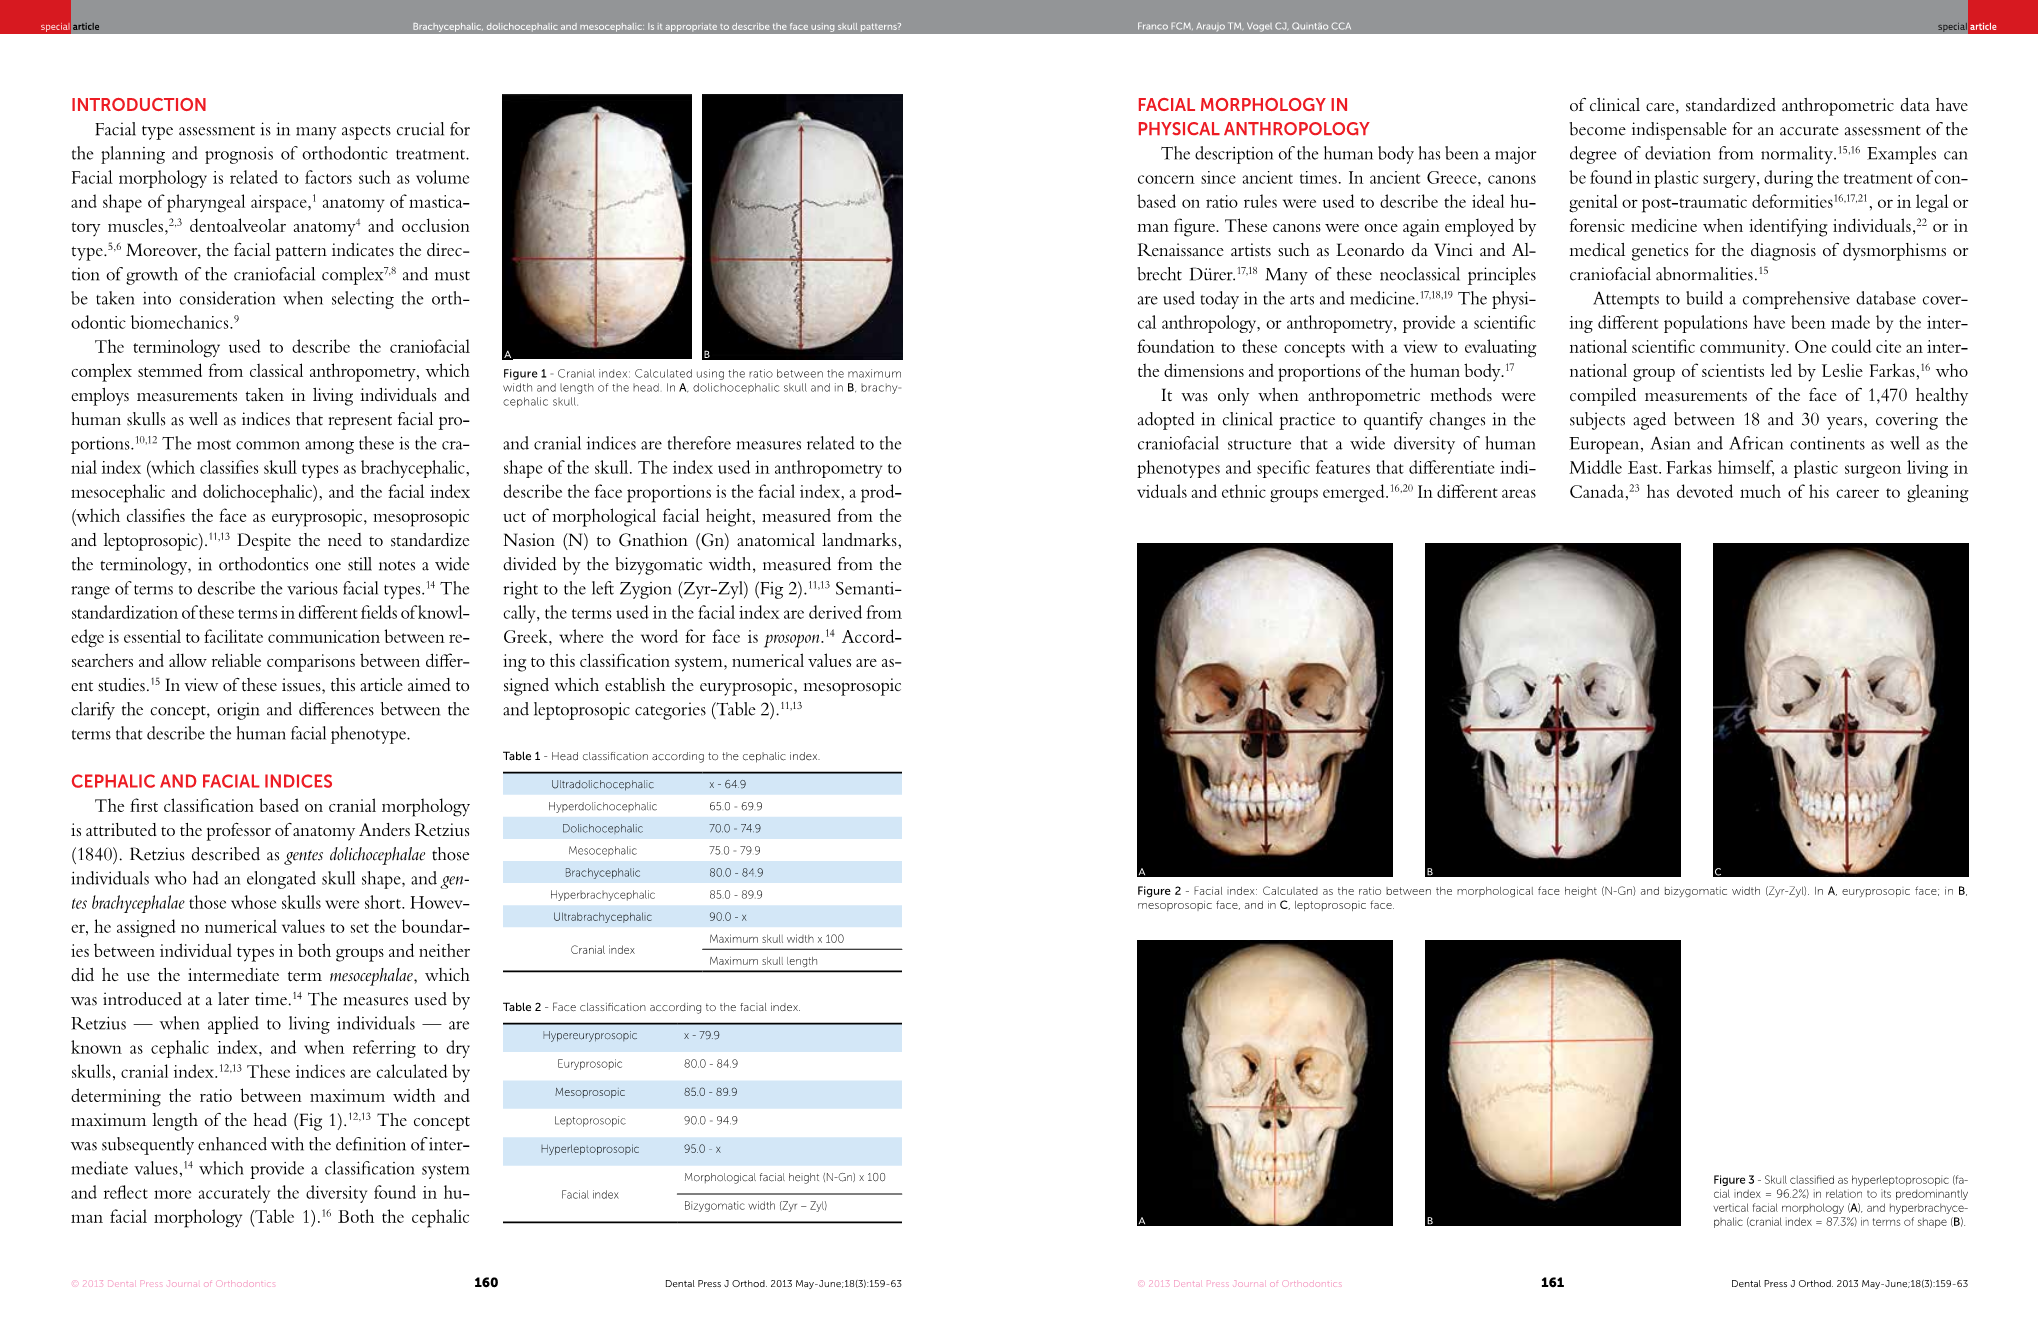Click the CEPHALIC AND FACIAL INDICES heading
The image size is (2038, 1320).
click(202, 782)
